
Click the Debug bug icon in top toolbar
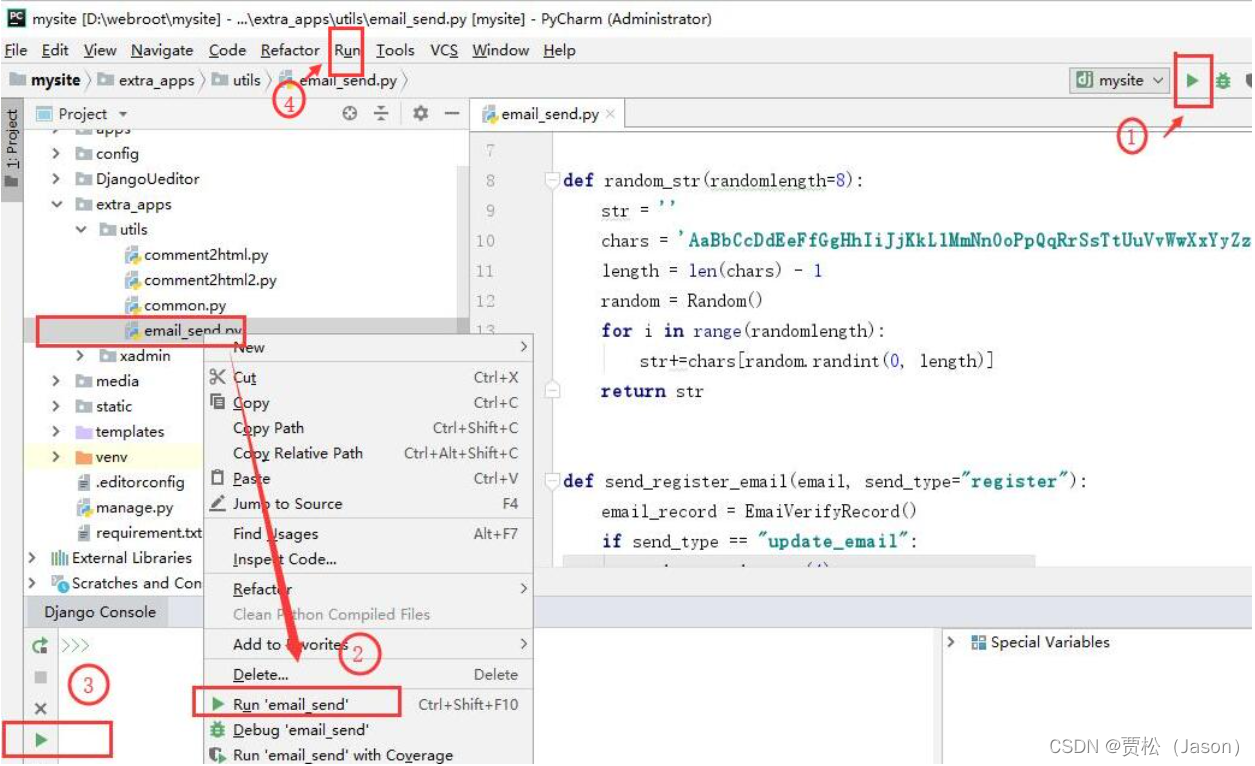(1223, 81)
